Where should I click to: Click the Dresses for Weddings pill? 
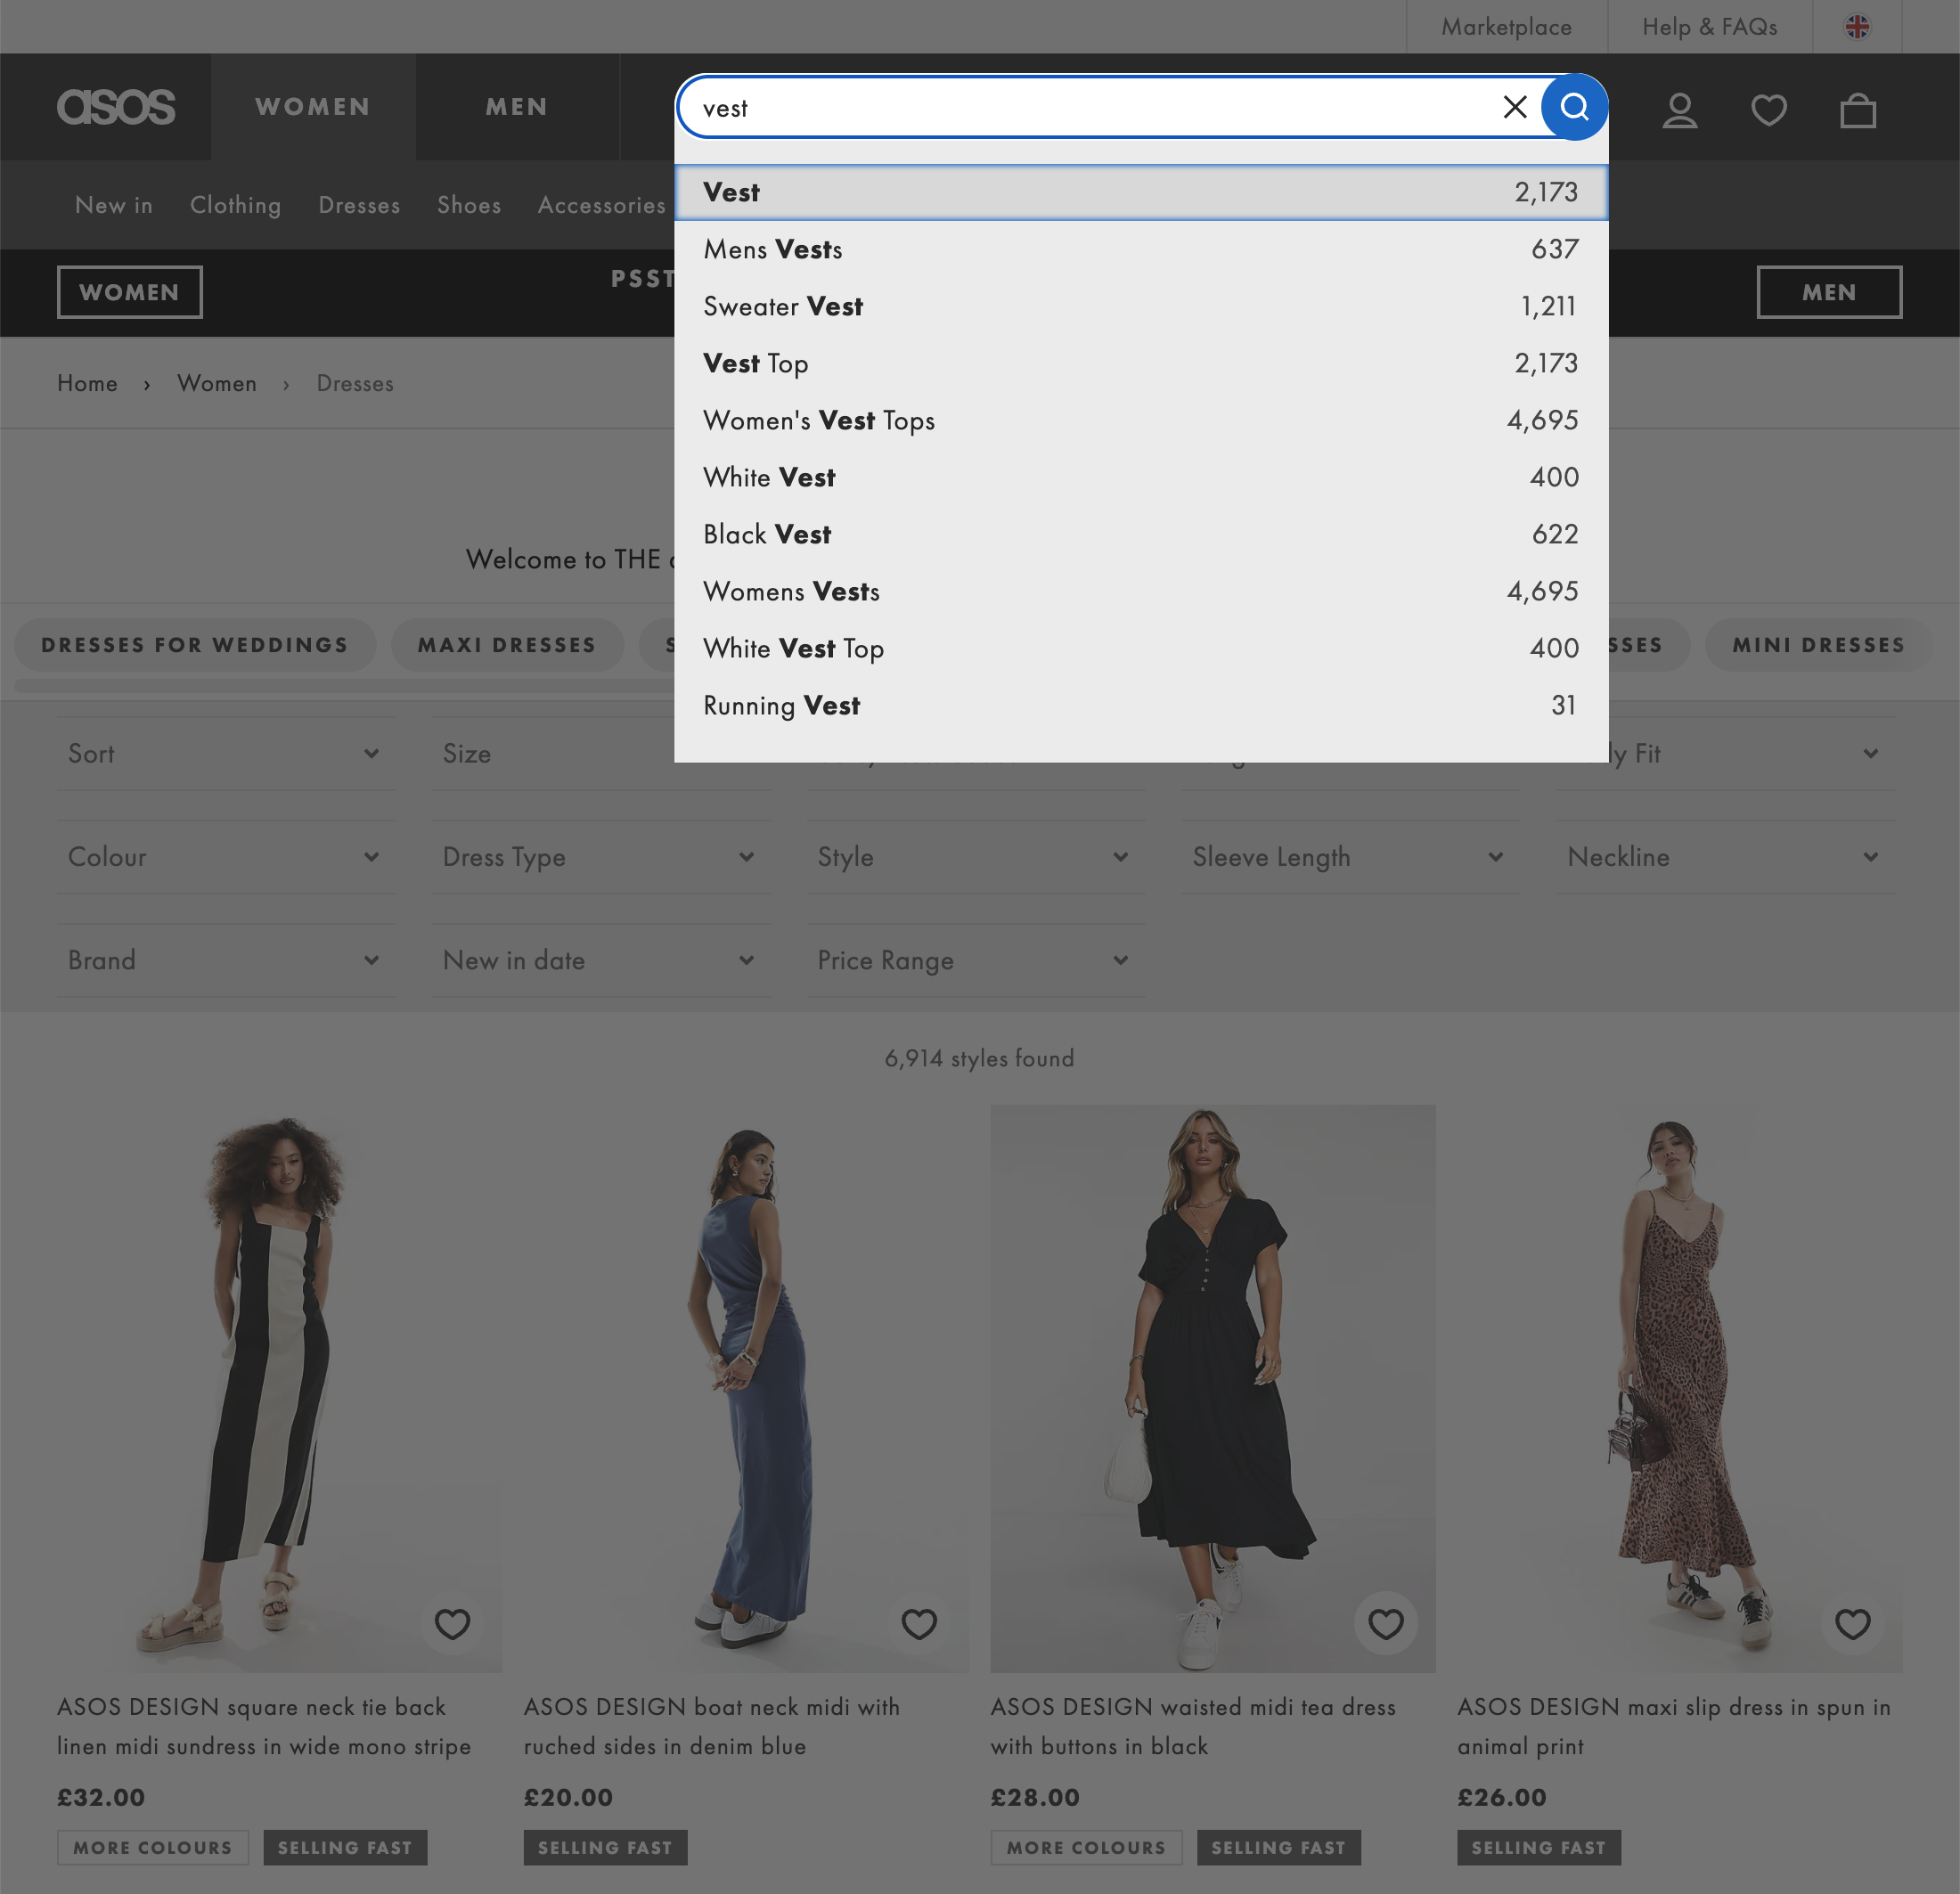click(195, 645)
